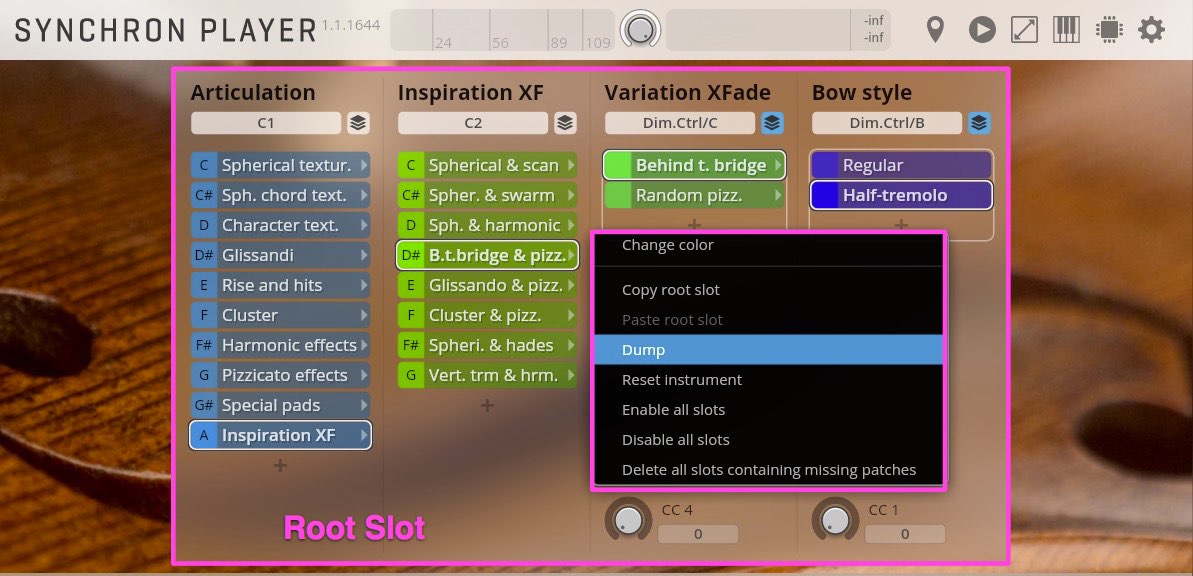Viewport: 1193px width, 576px height.
Task: Select Rise and hits slot
Action: (281, 285)
